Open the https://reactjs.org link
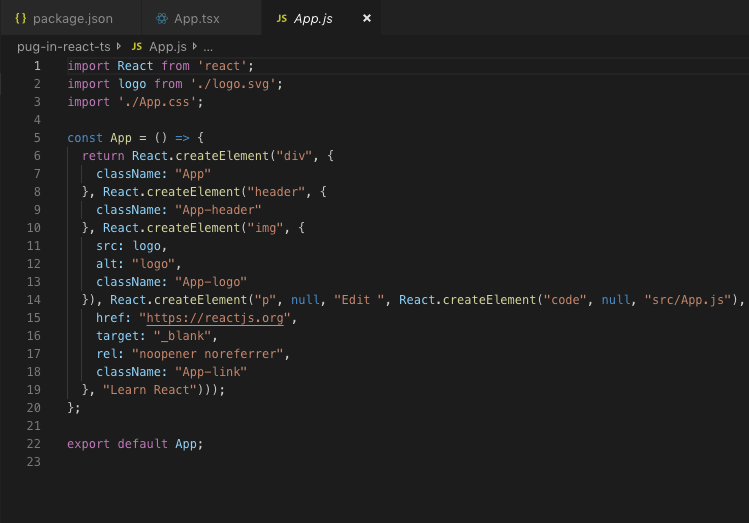Screen dimensions: 749x523 tap(214, 318)
